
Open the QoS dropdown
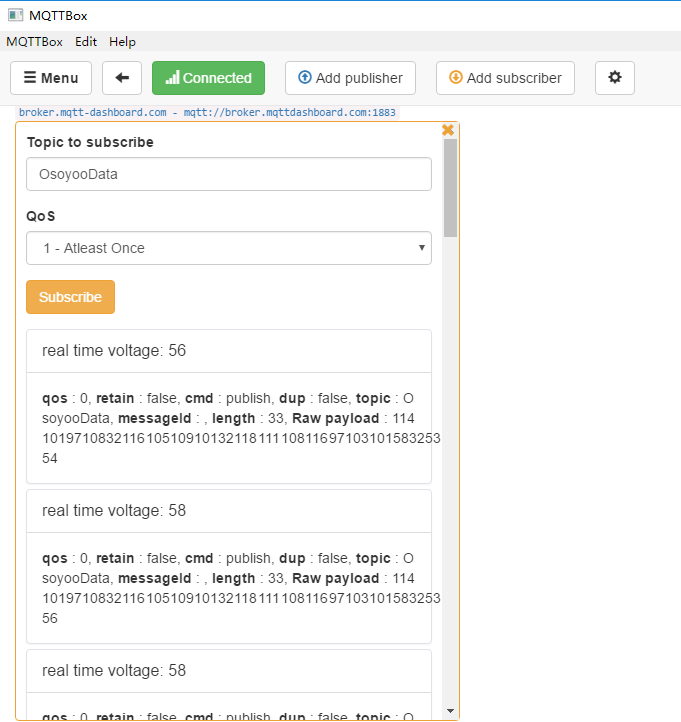[229, 248]
